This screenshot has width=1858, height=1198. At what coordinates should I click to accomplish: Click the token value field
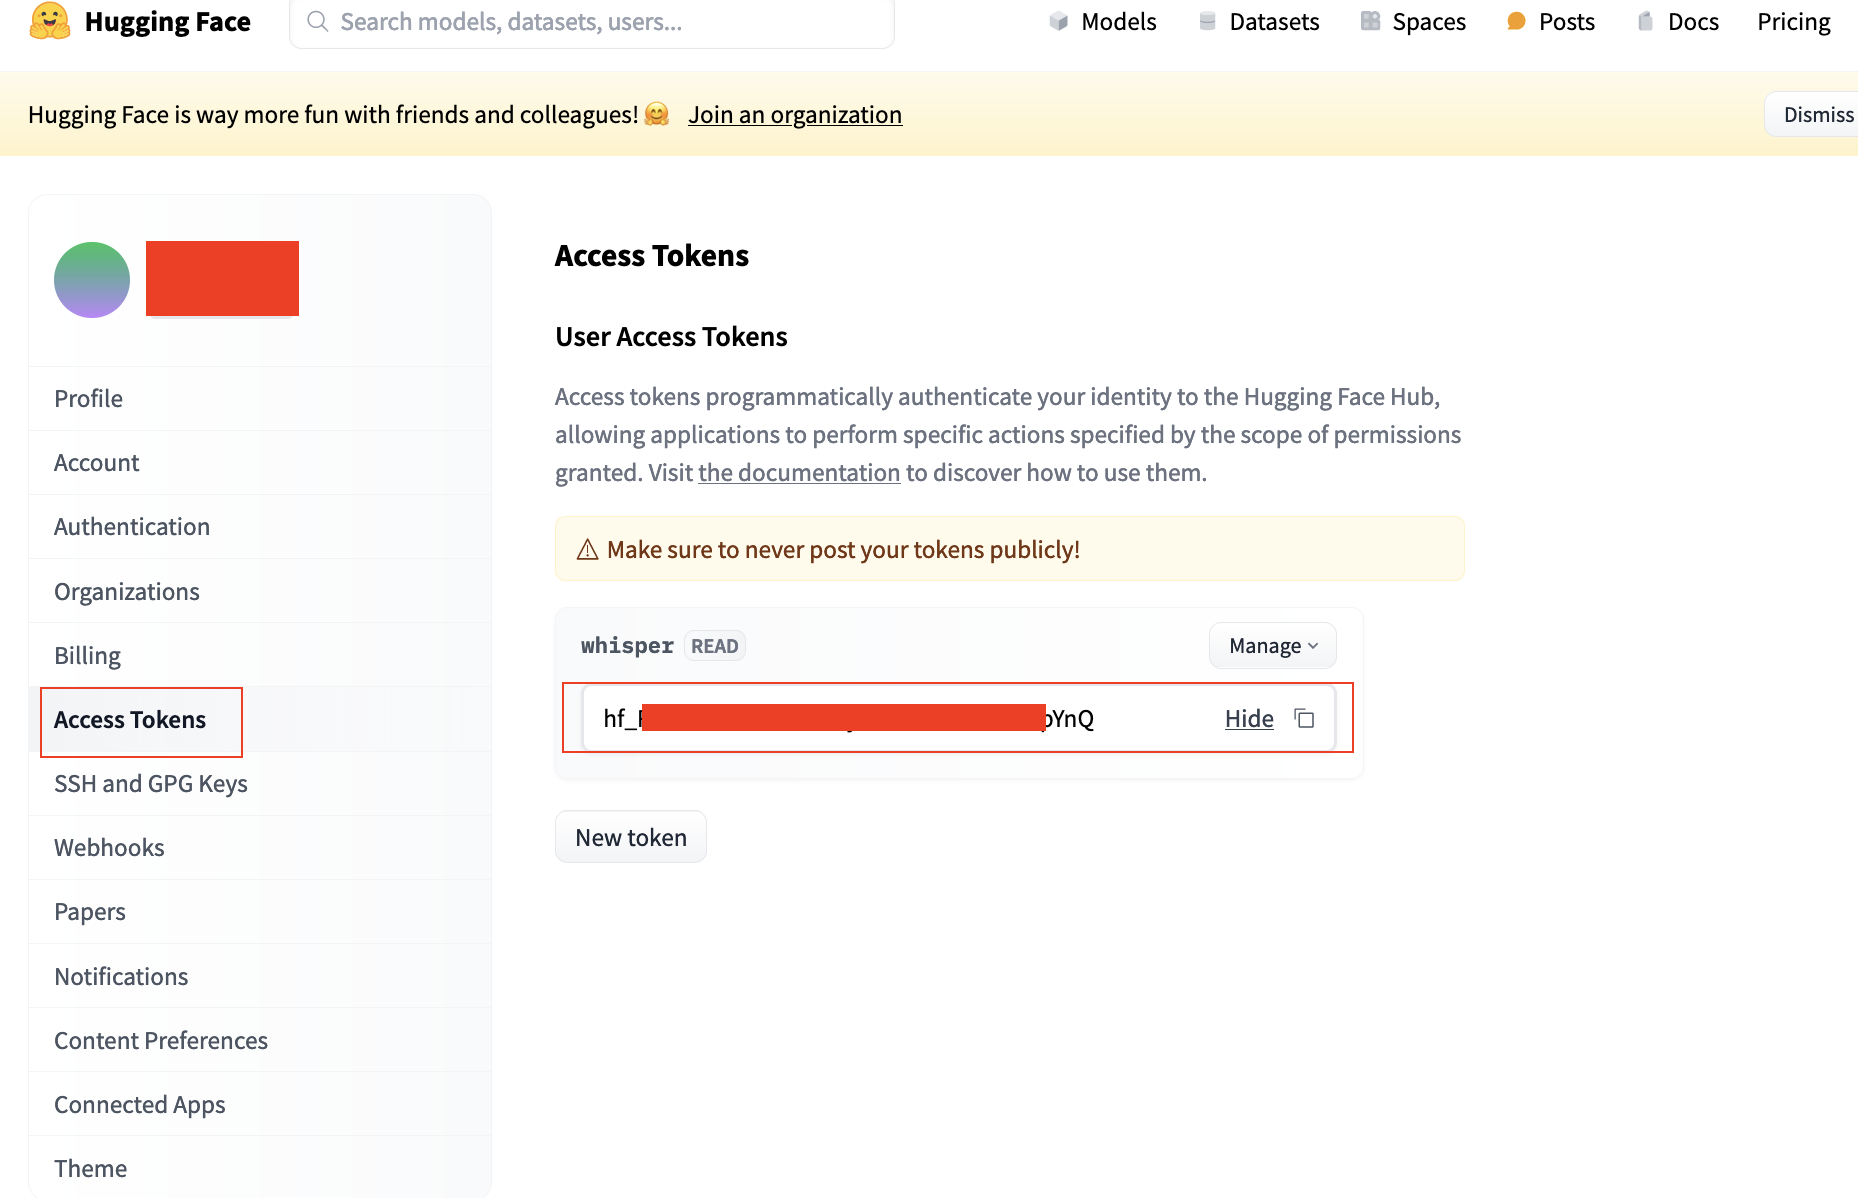tap(958, 718)
